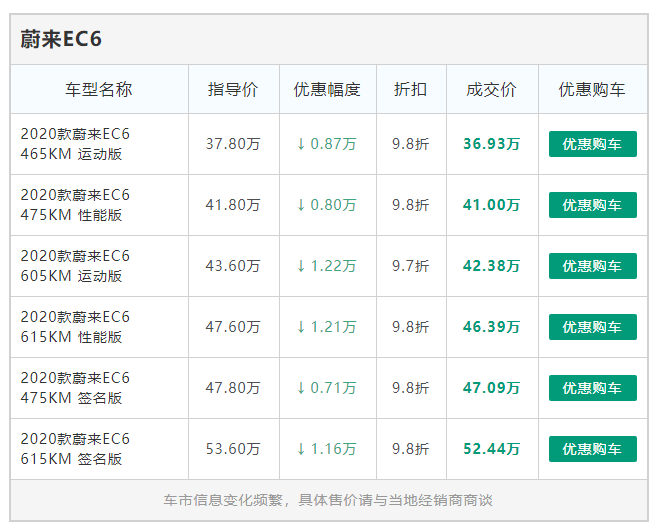This screenshot has width=660, height=532.
Task: Click discount amount ↓1.16万
Action: pos(327,449)
